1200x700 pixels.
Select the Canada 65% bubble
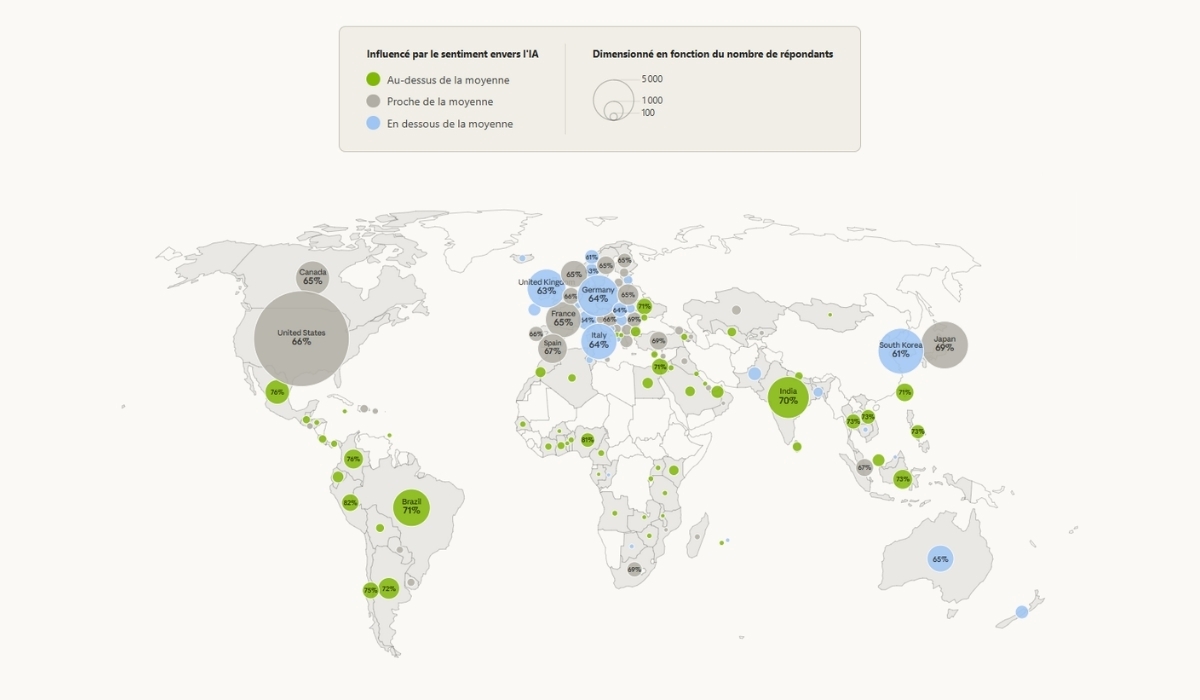(x=313, y=277)
